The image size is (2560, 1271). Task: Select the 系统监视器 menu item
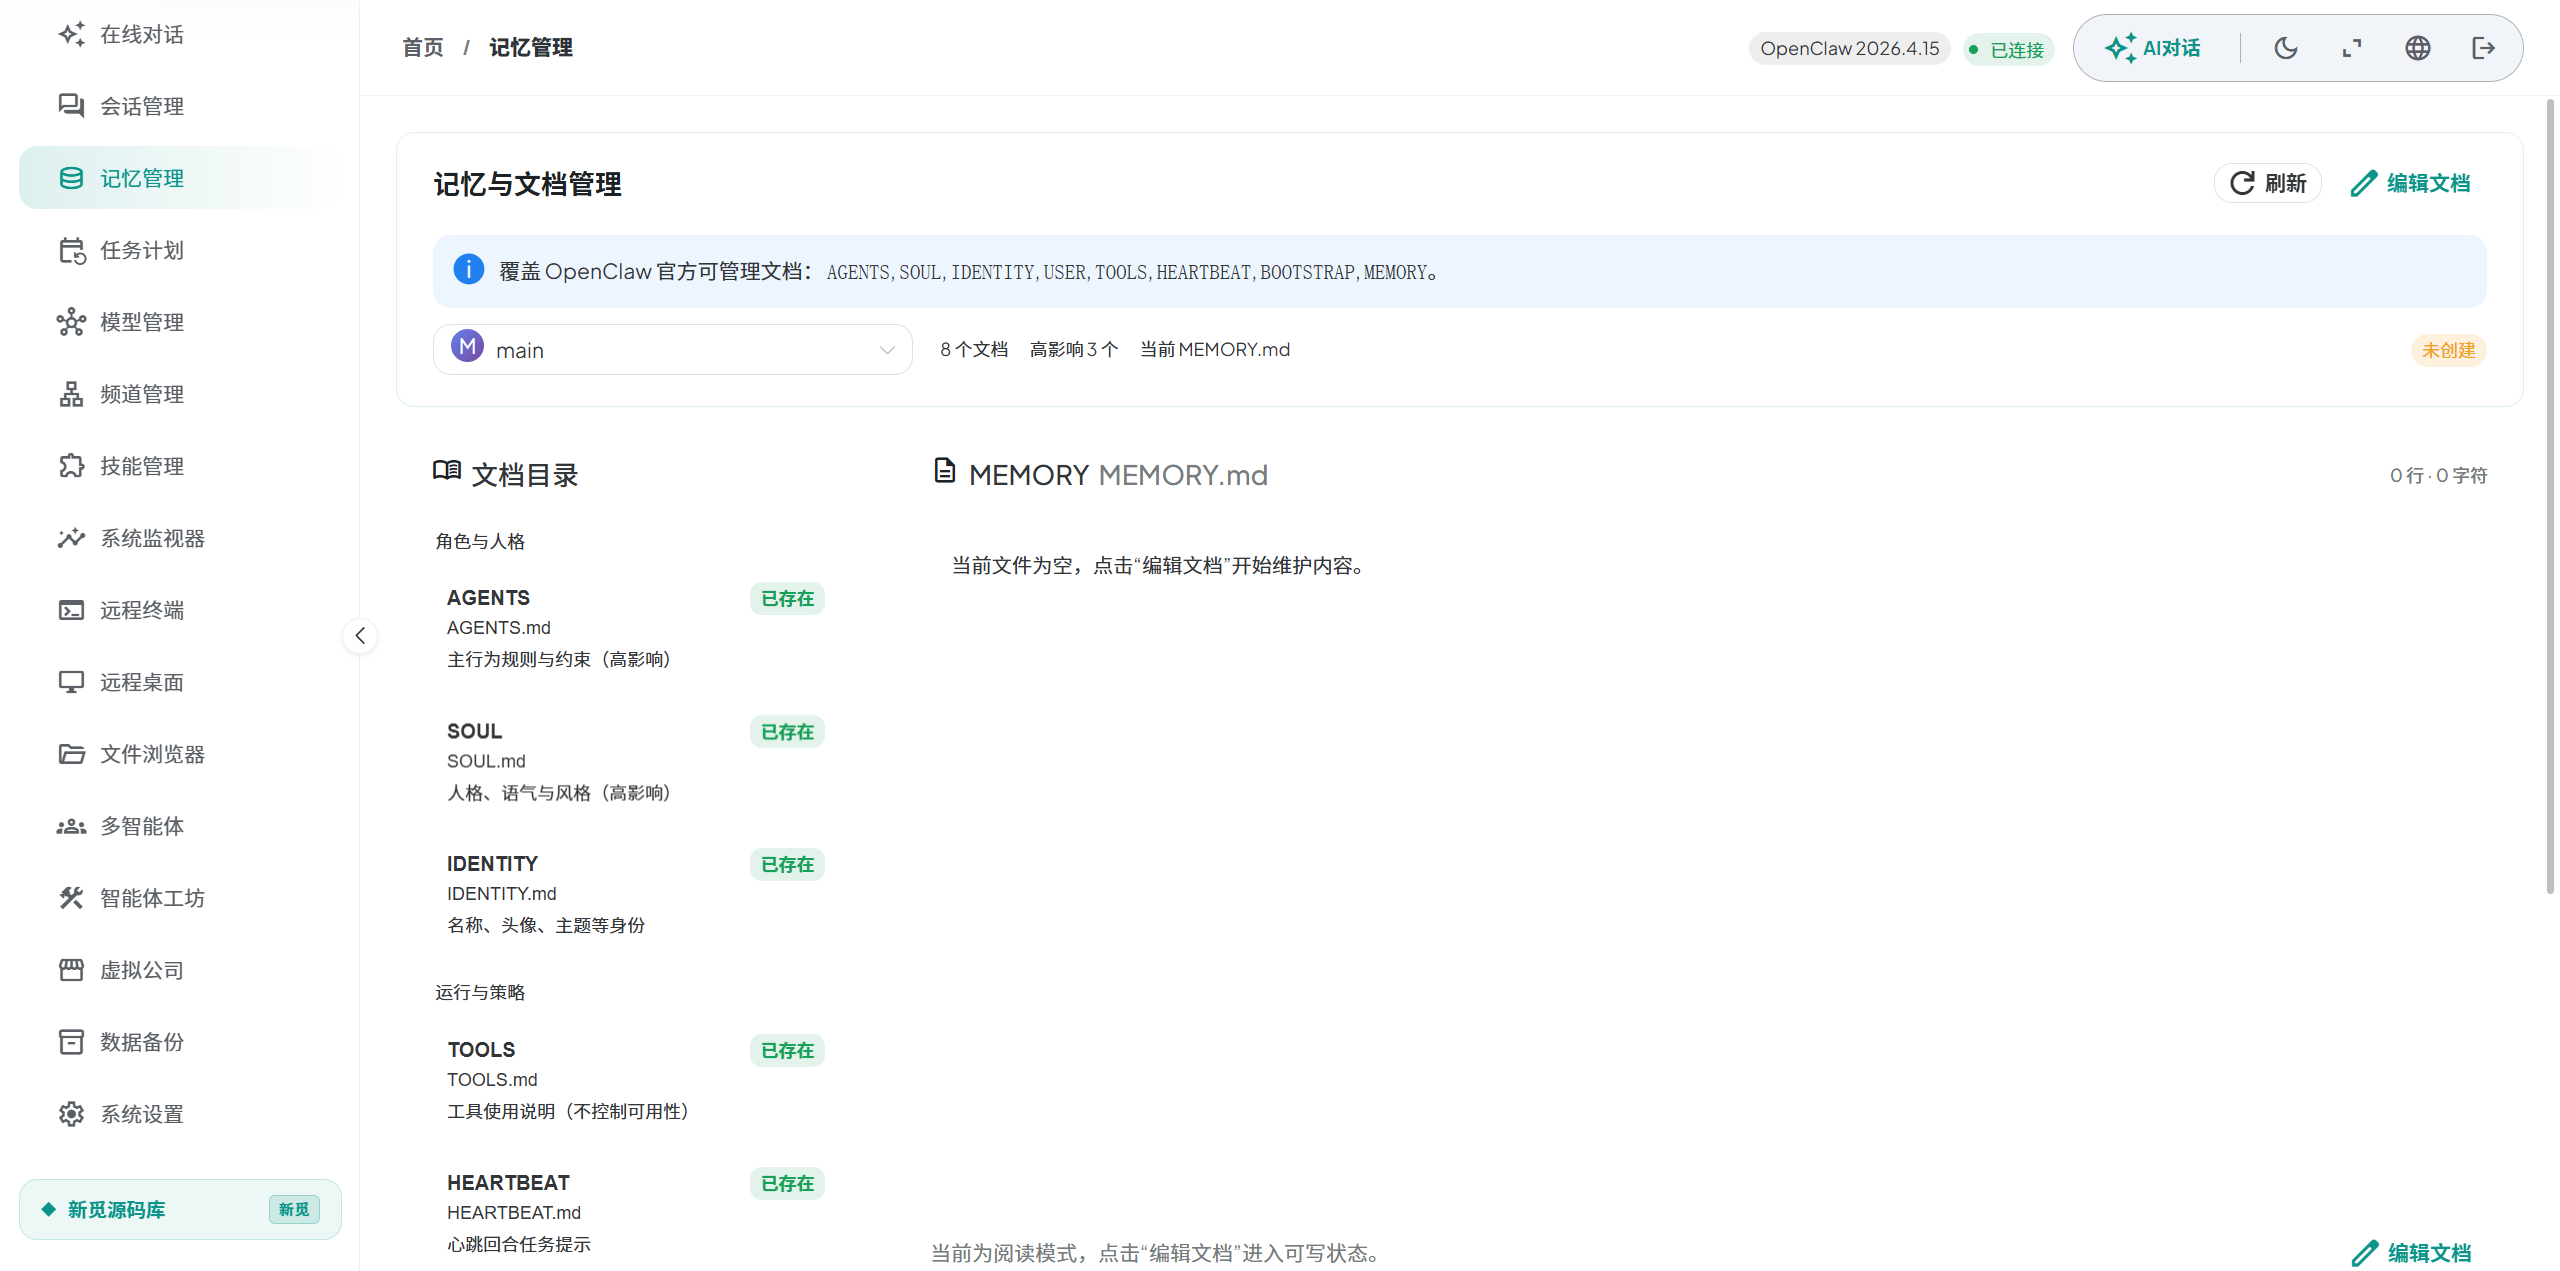coord(151,538)
